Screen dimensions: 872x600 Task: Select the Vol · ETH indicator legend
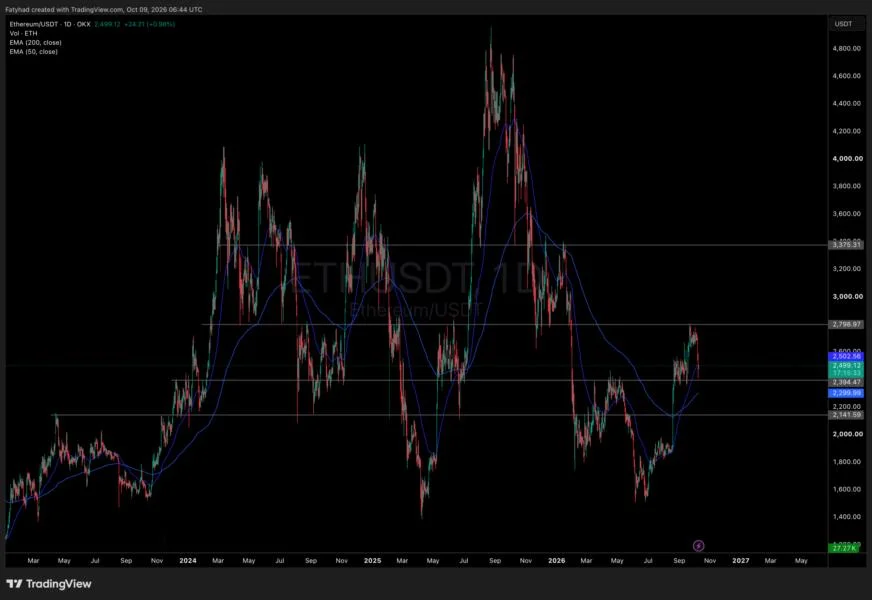click(x=23, y=33)
